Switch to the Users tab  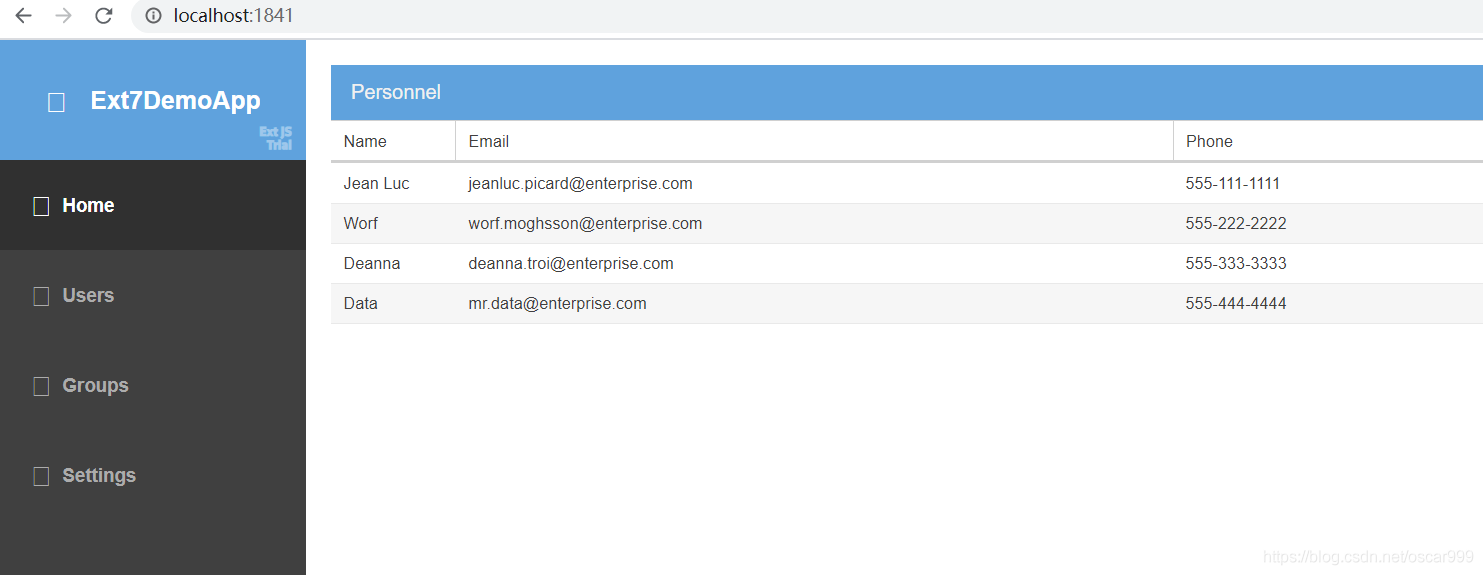click(153, 295)
